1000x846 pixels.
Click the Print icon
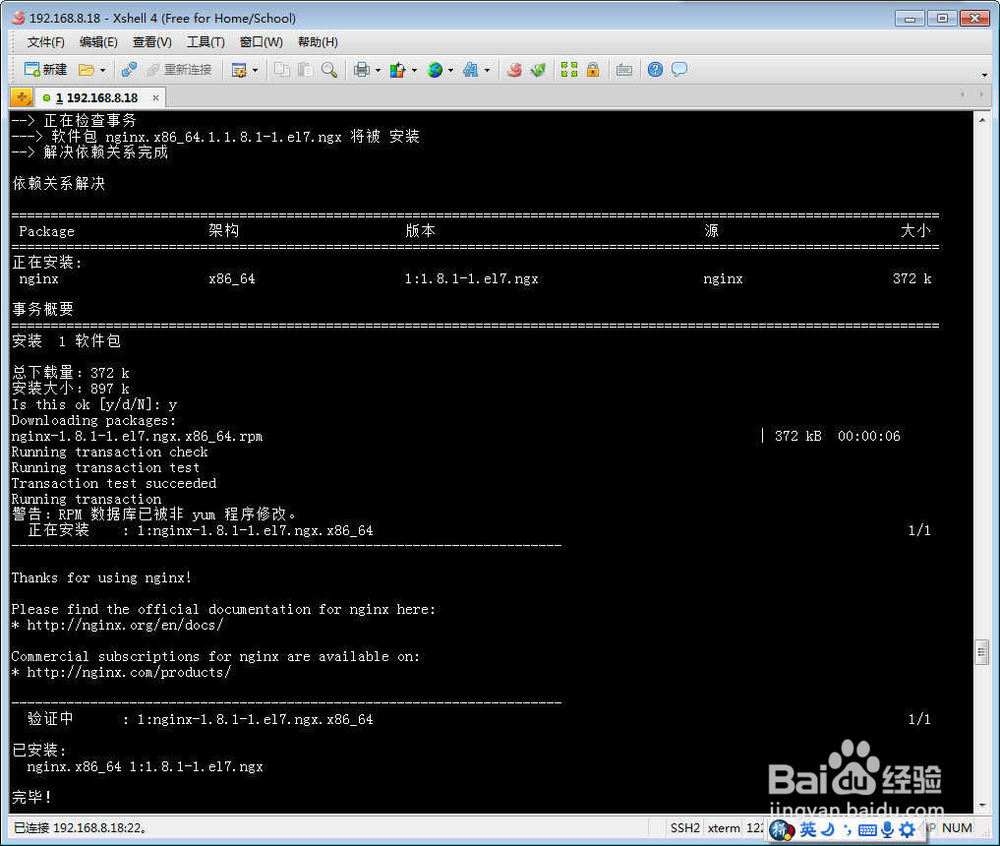[x=362, y=69]
